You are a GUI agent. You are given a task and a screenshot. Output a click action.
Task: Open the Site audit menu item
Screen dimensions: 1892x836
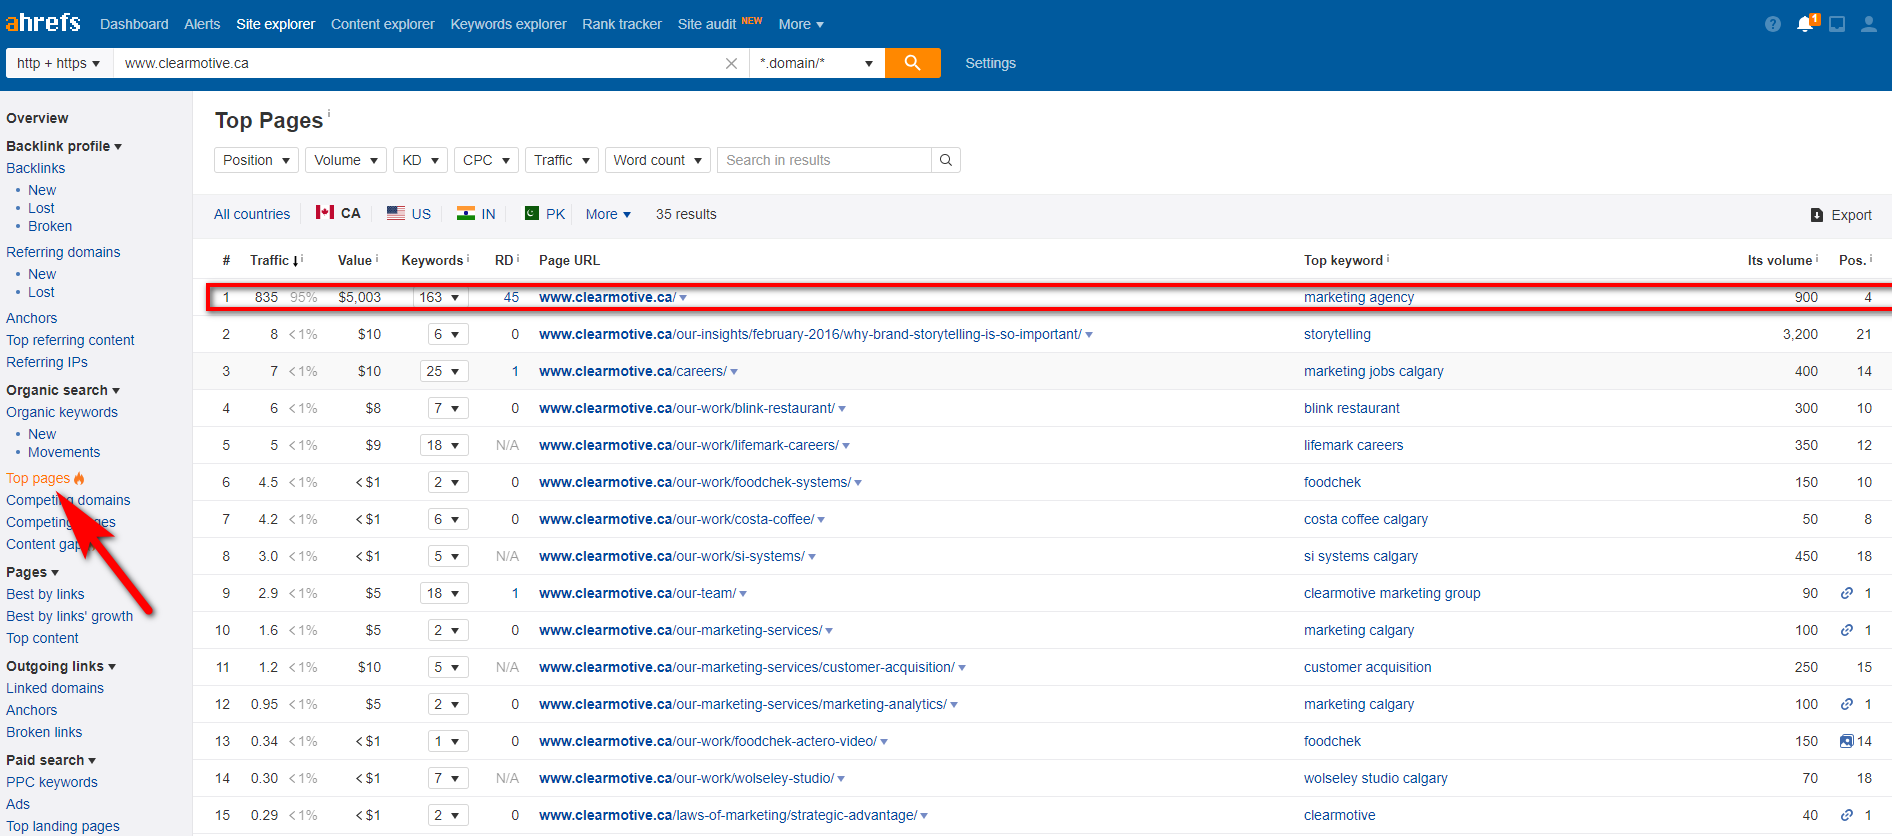pyautogui.click(x=706, y=24)
